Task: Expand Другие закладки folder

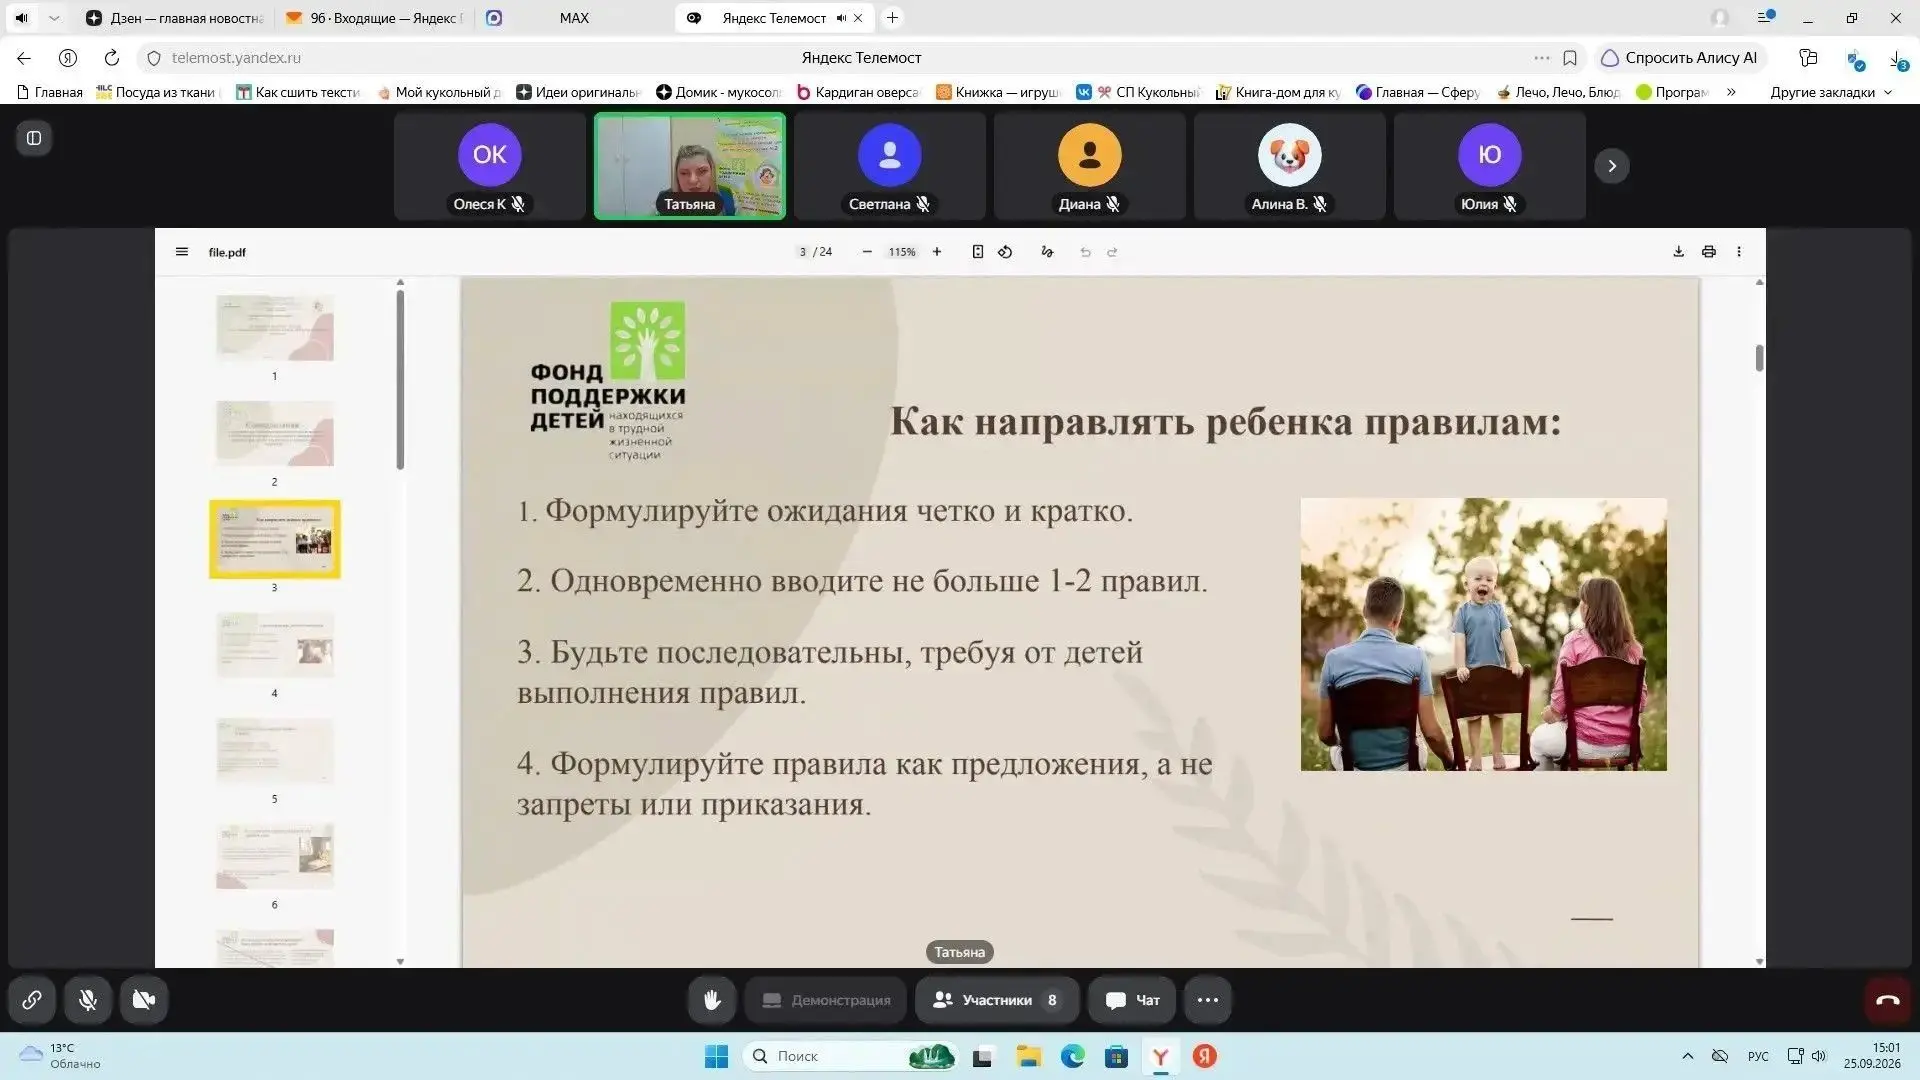Action: (1831, 92)
